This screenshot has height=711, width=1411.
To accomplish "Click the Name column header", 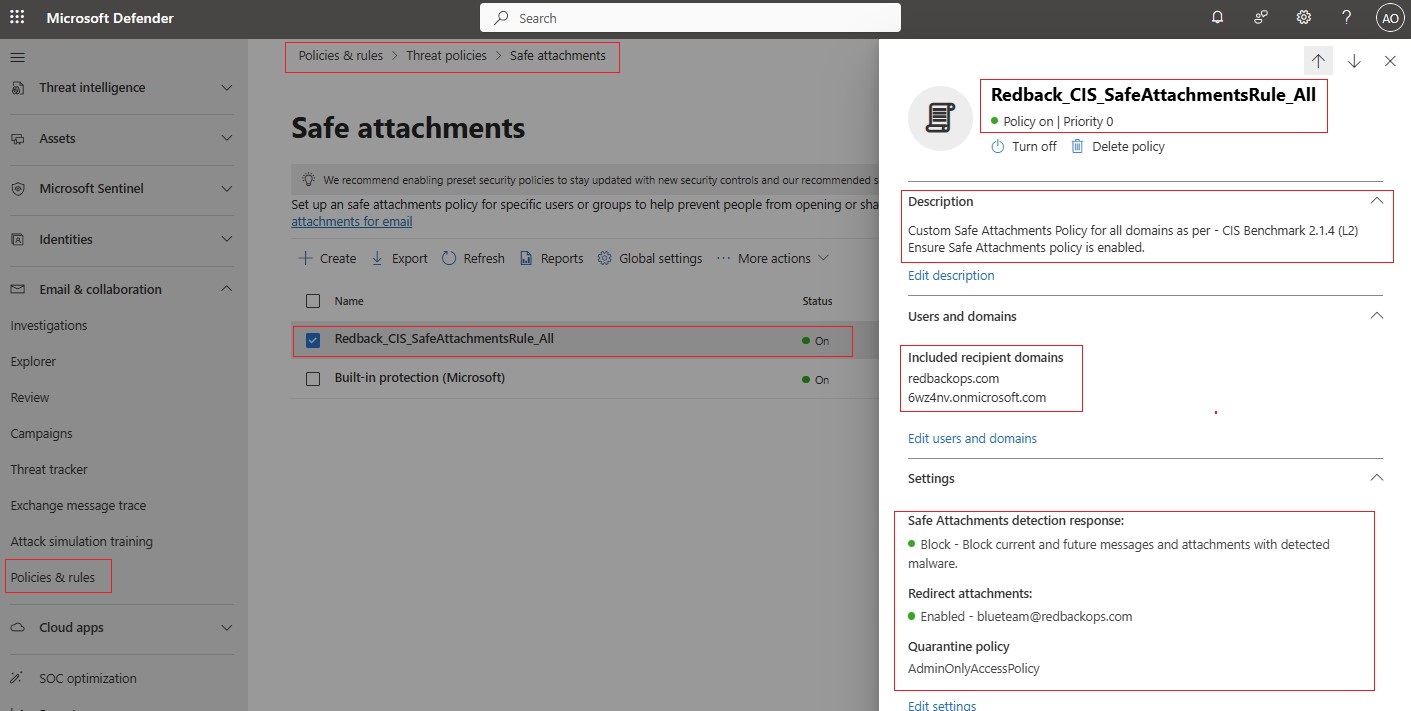I will point(349,301).
